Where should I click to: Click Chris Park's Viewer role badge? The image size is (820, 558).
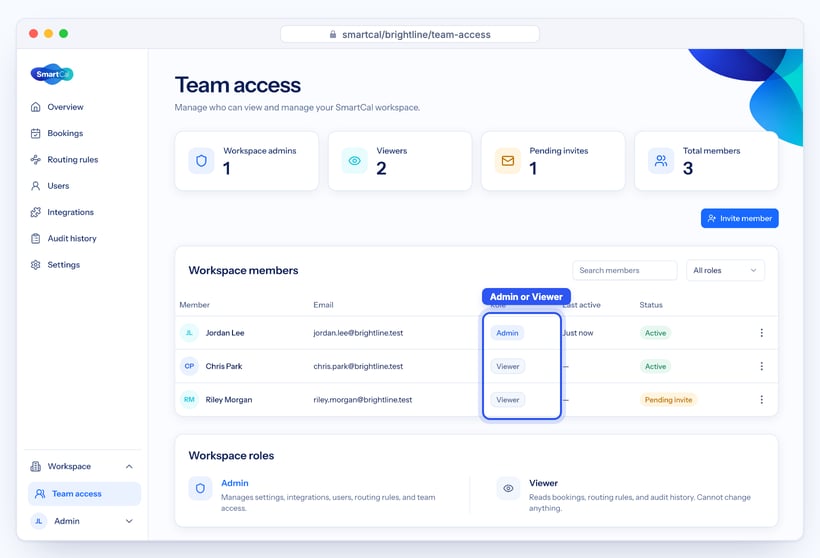coord(508,366)
